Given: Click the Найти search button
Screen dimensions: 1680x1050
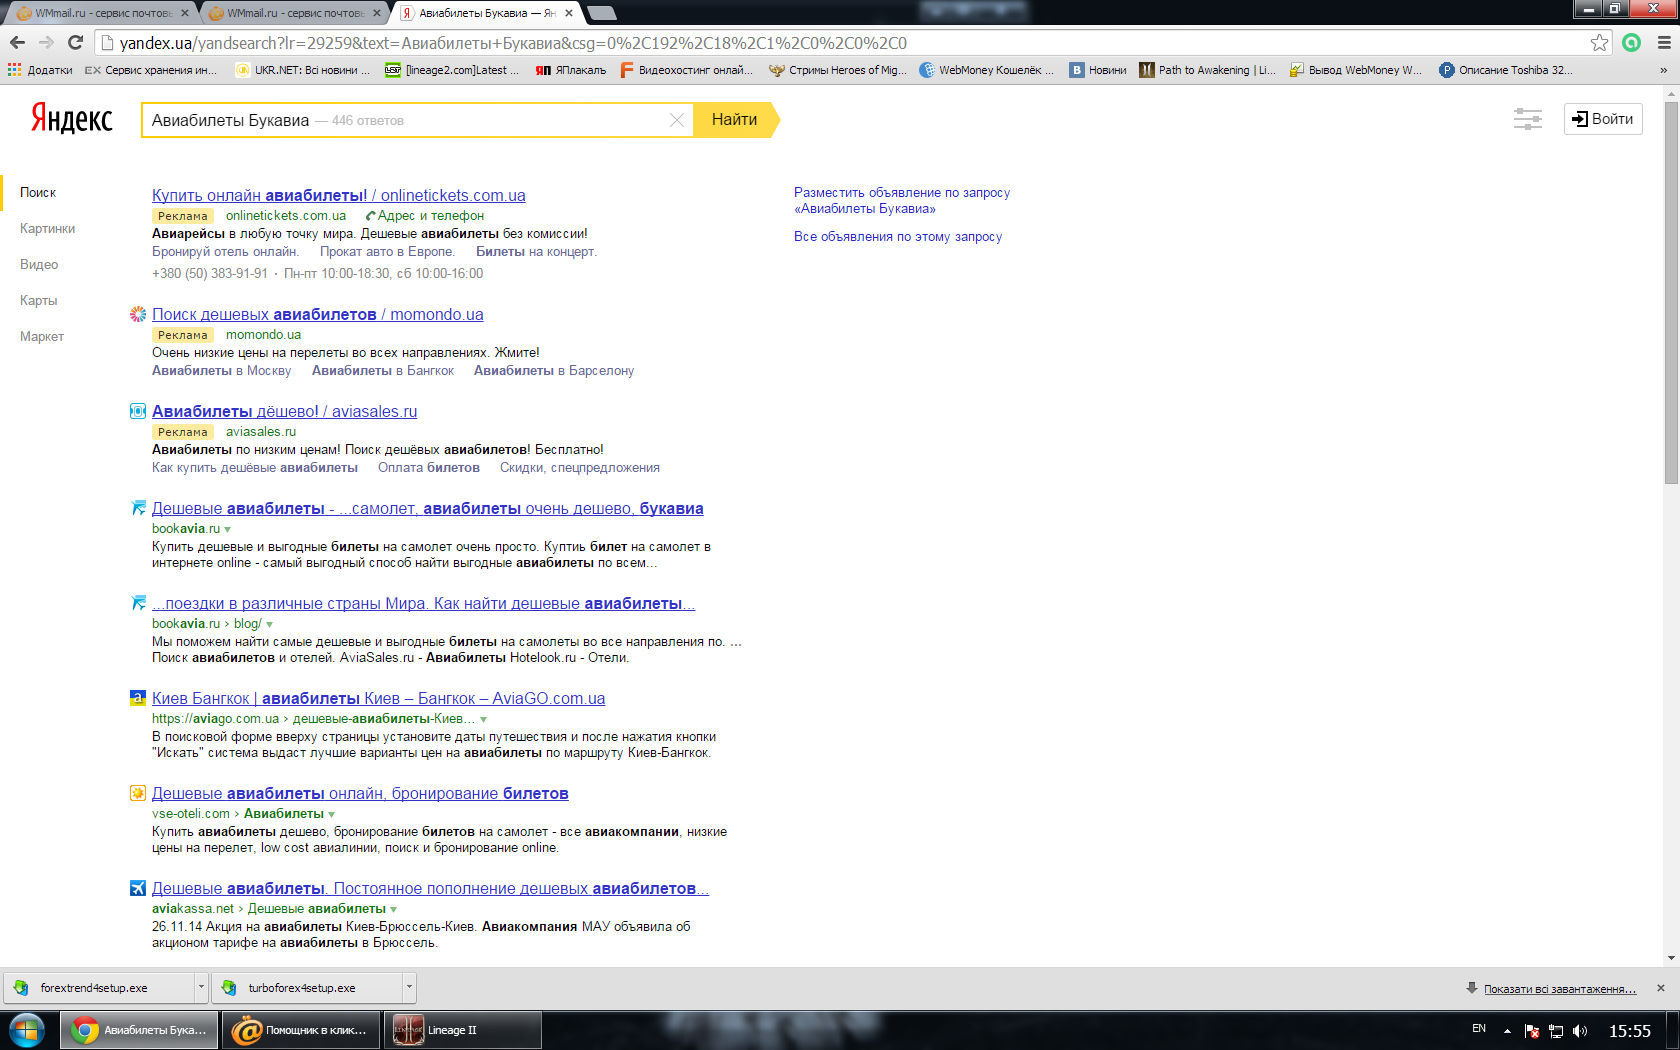Looking at the screenshot, I should (735, 119).
